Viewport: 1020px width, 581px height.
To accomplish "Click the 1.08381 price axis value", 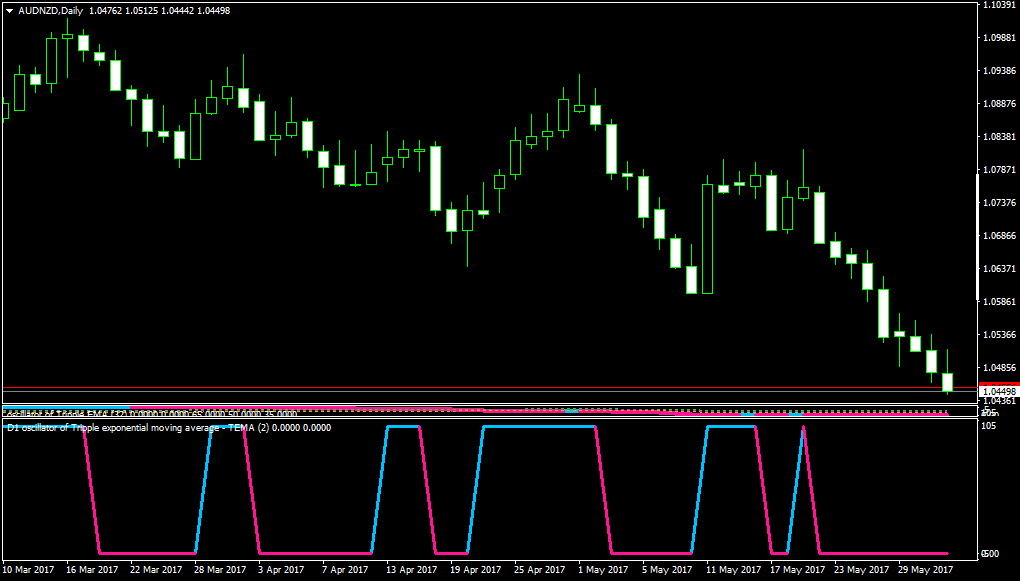I will (1000, 137).
